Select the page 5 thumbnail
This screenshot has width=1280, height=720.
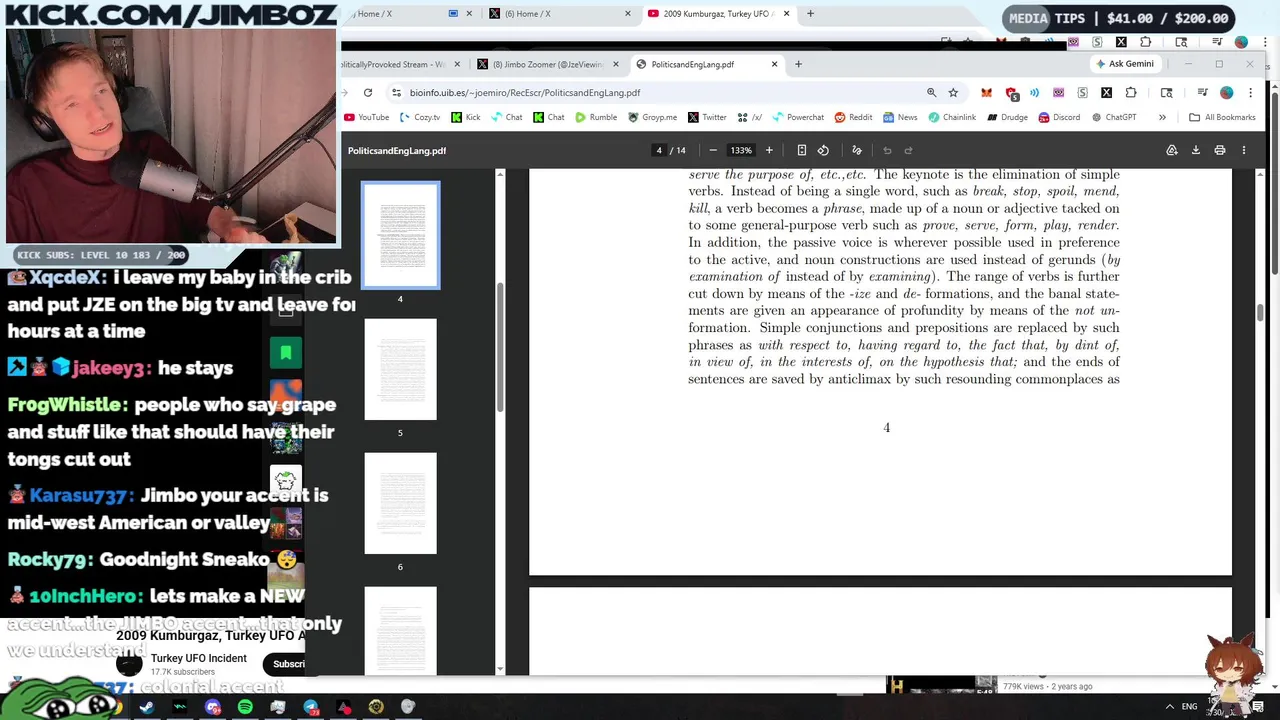coord(400,370)
